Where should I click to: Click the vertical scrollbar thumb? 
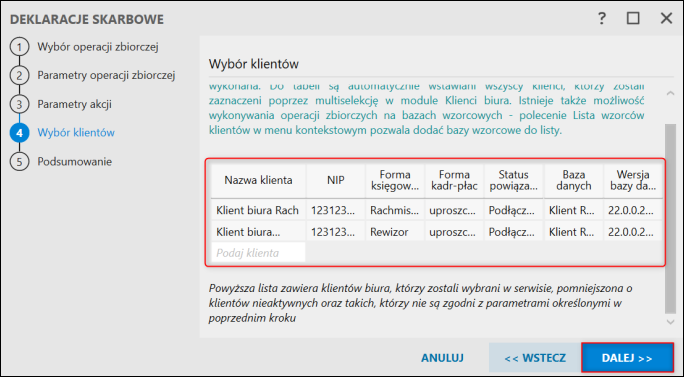(670, 218)
